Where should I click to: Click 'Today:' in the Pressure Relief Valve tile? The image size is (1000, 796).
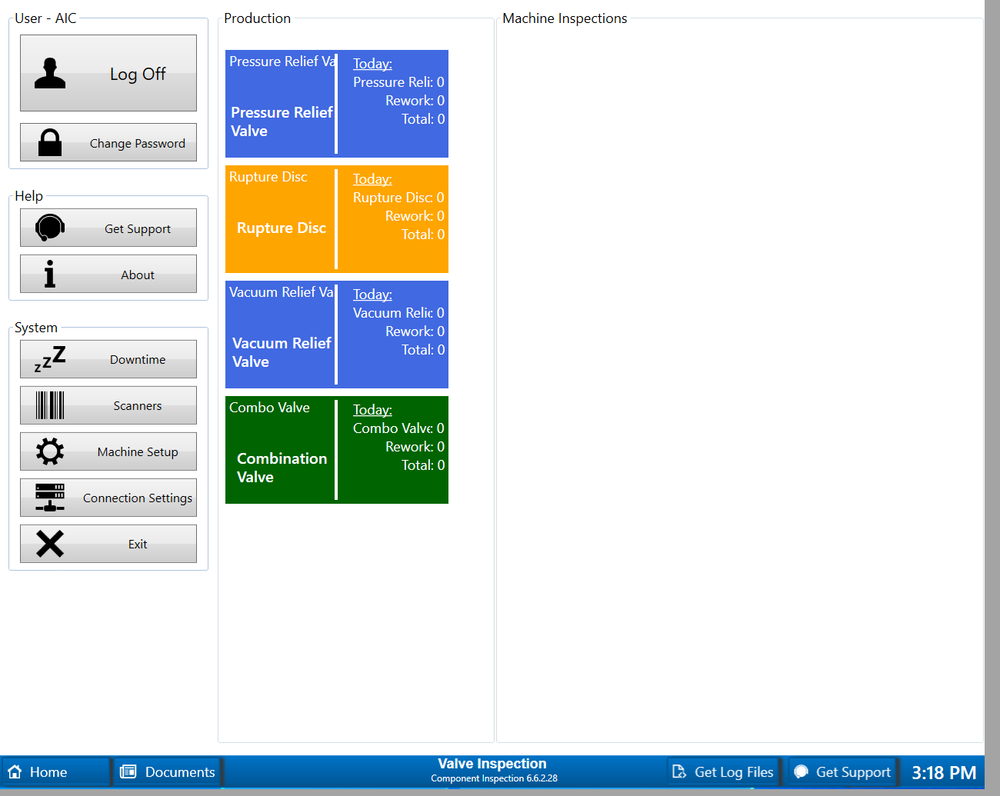coord(372,63)
